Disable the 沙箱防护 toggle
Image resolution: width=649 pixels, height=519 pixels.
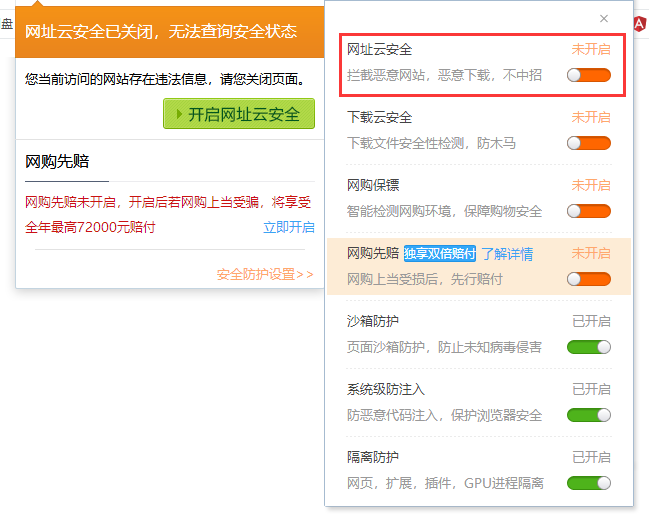point(588,347)
